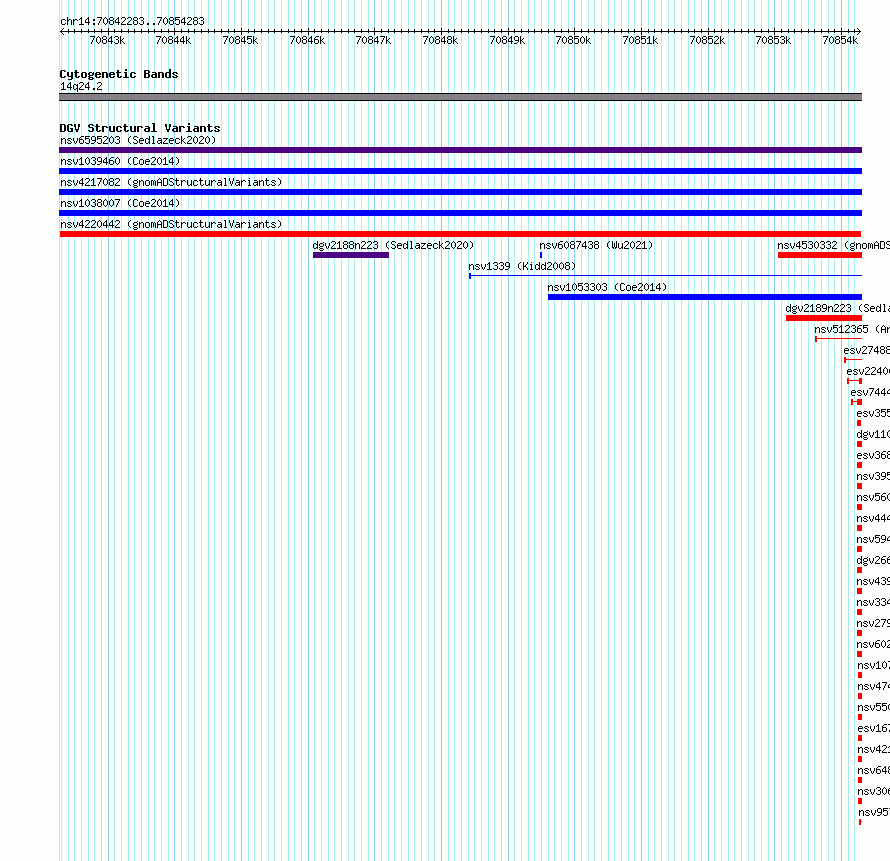Open variant label nsv1038007 (Coe2014)
The image size is (890, 861).
[120, 203]
